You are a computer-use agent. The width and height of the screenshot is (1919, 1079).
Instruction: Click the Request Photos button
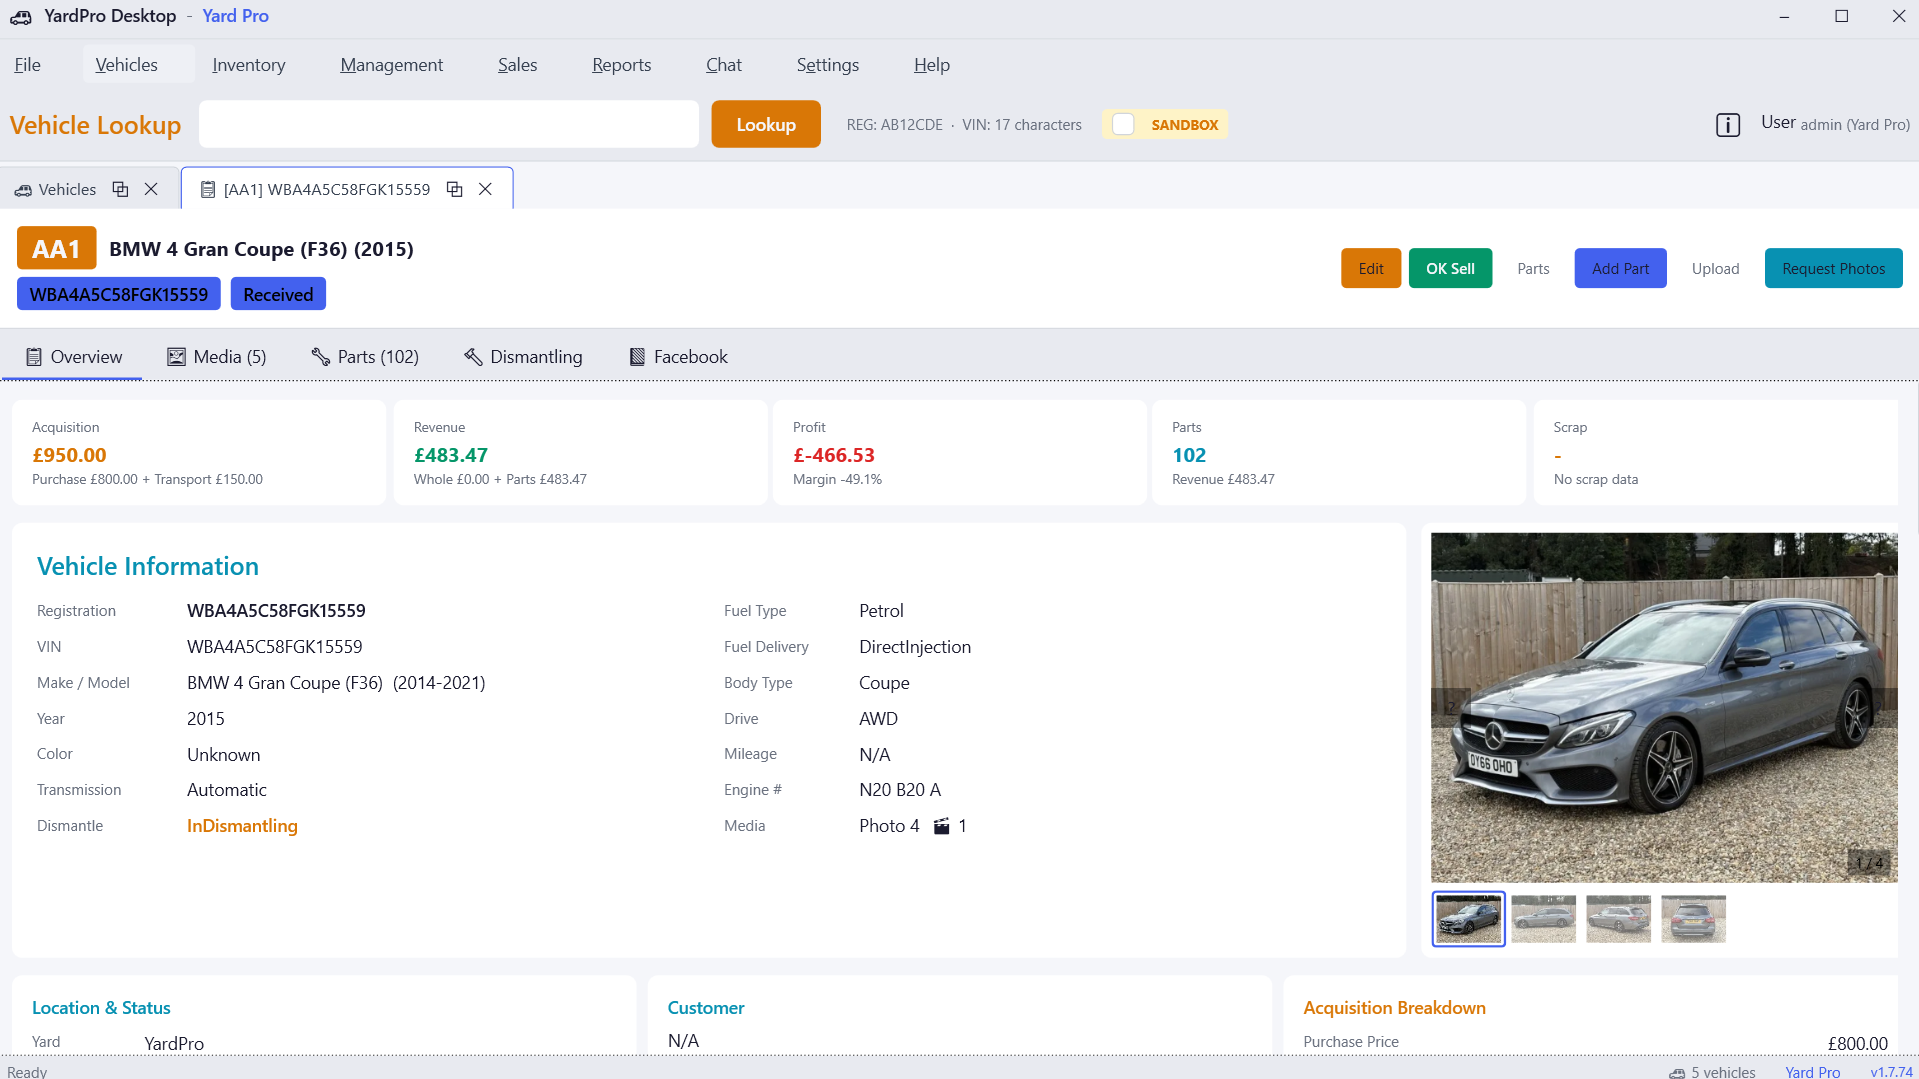(1833, 268)
